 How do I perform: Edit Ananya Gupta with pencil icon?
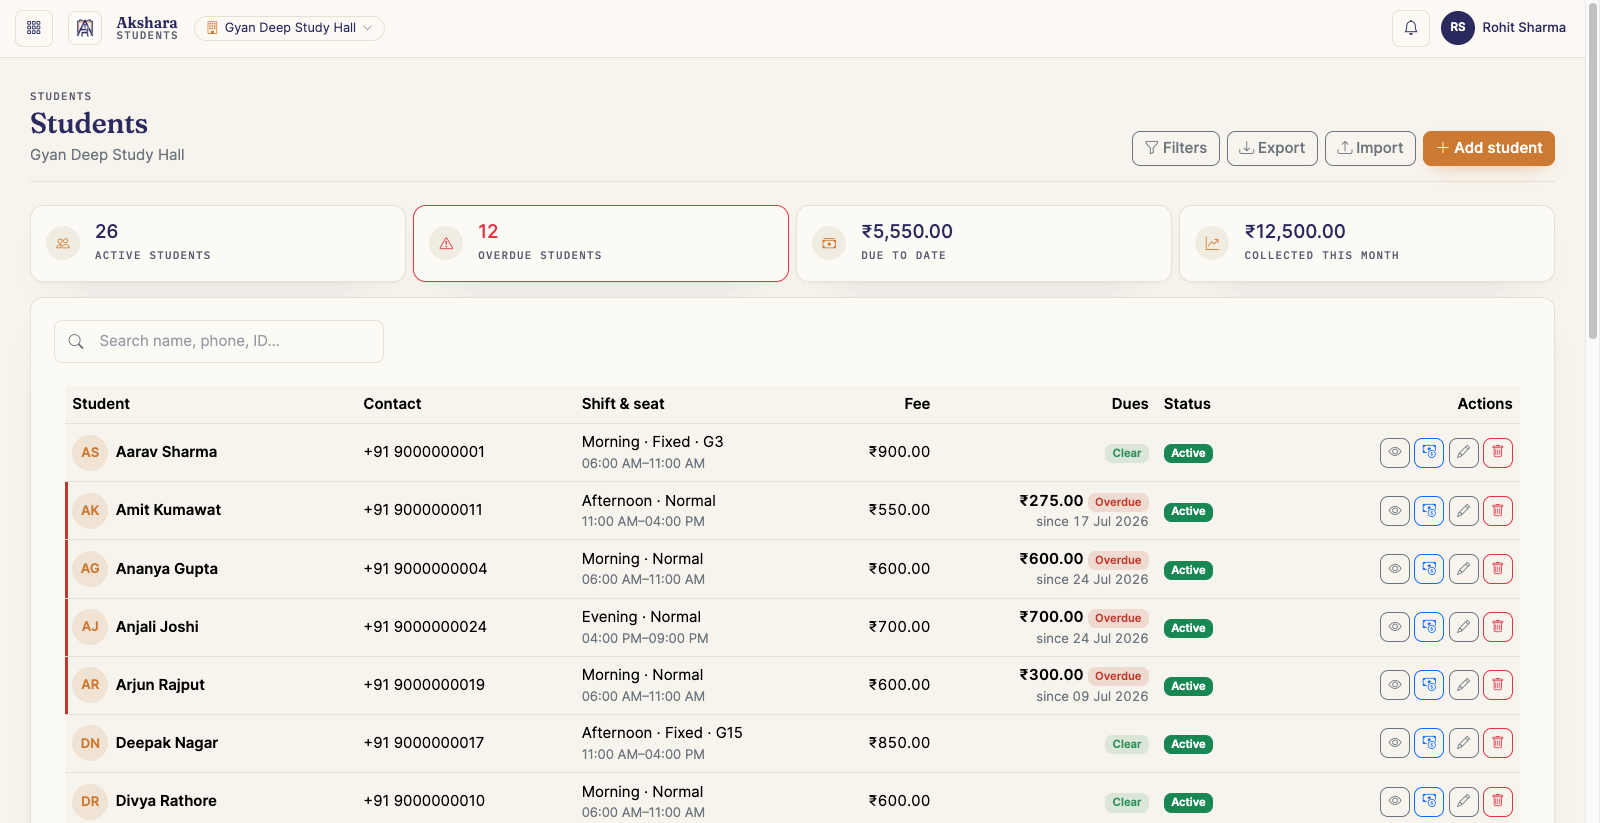(x=1463, y=569)
